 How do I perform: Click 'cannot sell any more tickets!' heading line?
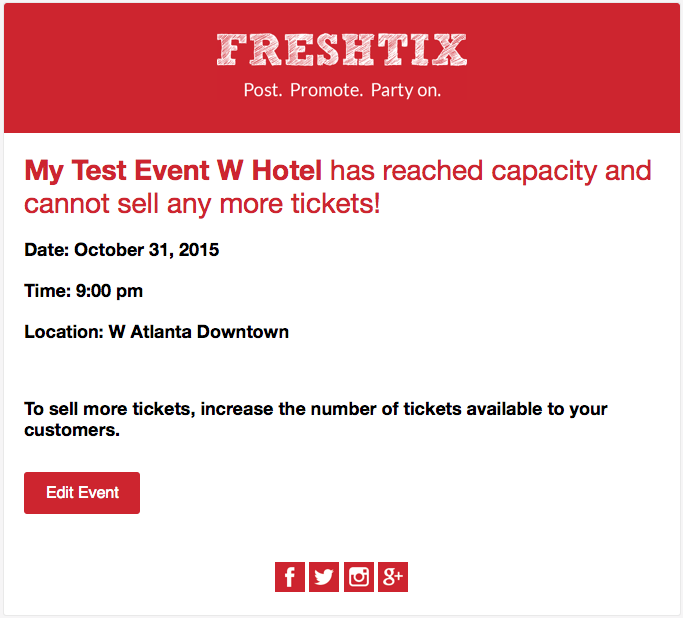(x=203, y=204)
